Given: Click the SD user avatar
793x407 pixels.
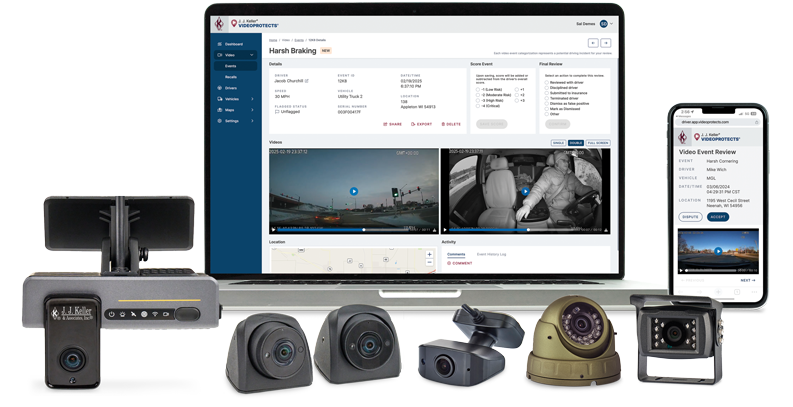Looking at the screenshot, I should (603, 24).
